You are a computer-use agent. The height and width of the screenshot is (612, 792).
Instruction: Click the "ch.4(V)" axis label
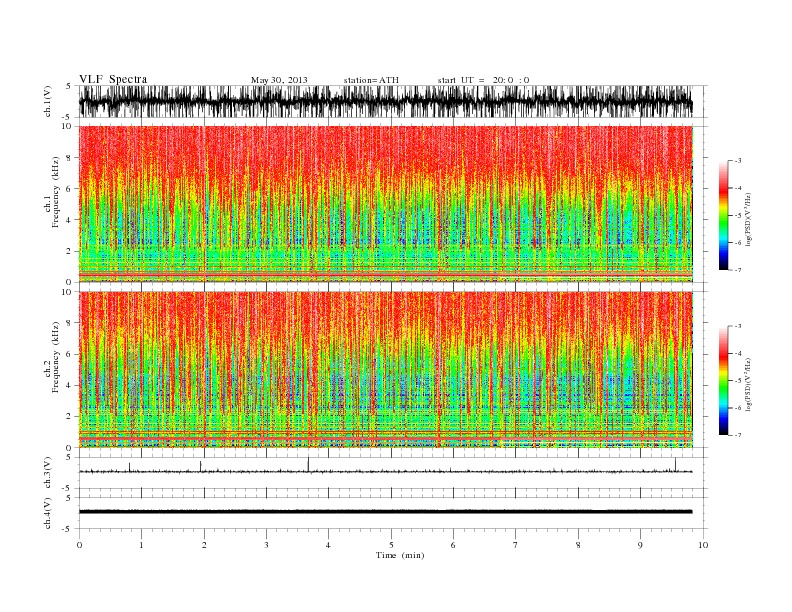coord(47,513)
